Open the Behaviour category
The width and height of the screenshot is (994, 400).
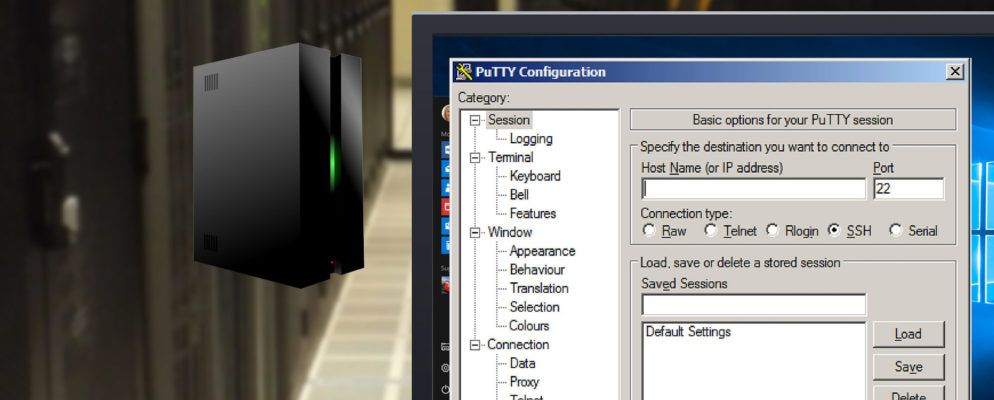(x=537, y=270)
